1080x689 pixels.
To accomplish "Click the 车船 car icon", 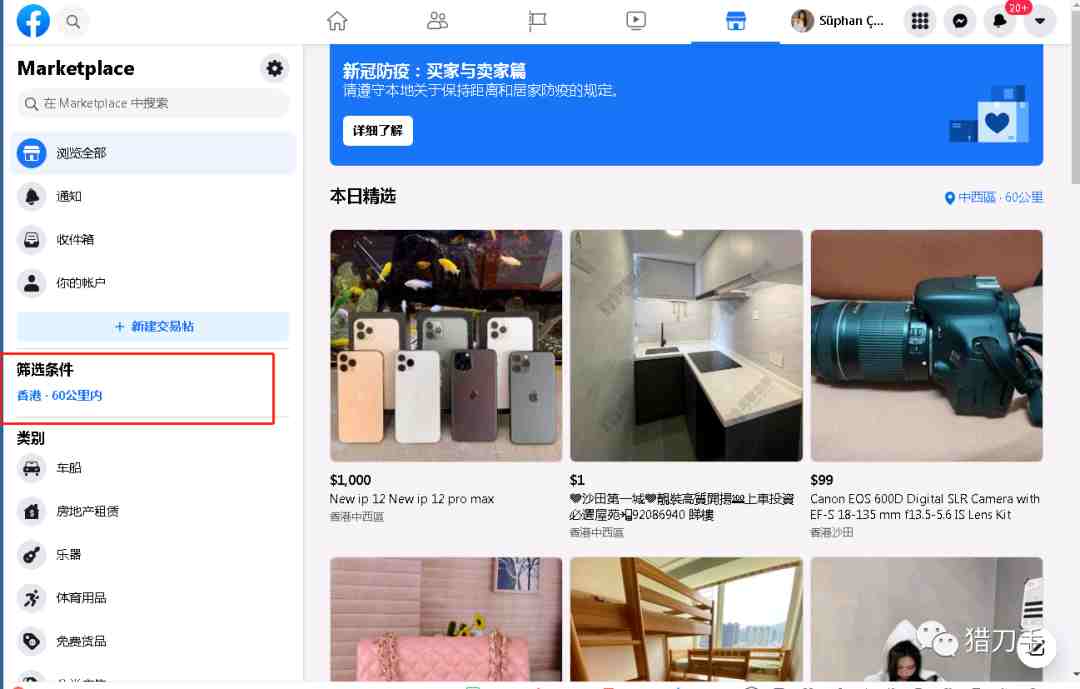I will [32, 468].
